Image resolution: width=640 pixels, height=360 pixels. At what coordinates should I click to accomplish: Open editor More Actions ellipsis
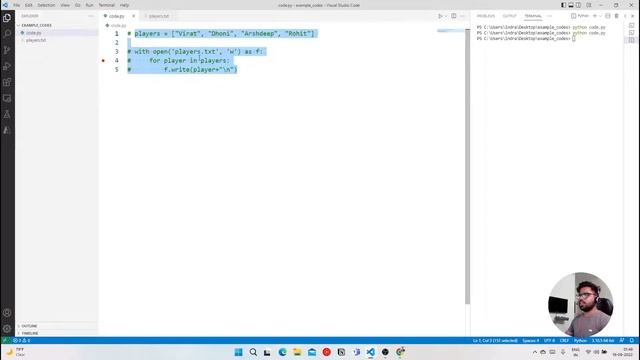coord(462,16)
